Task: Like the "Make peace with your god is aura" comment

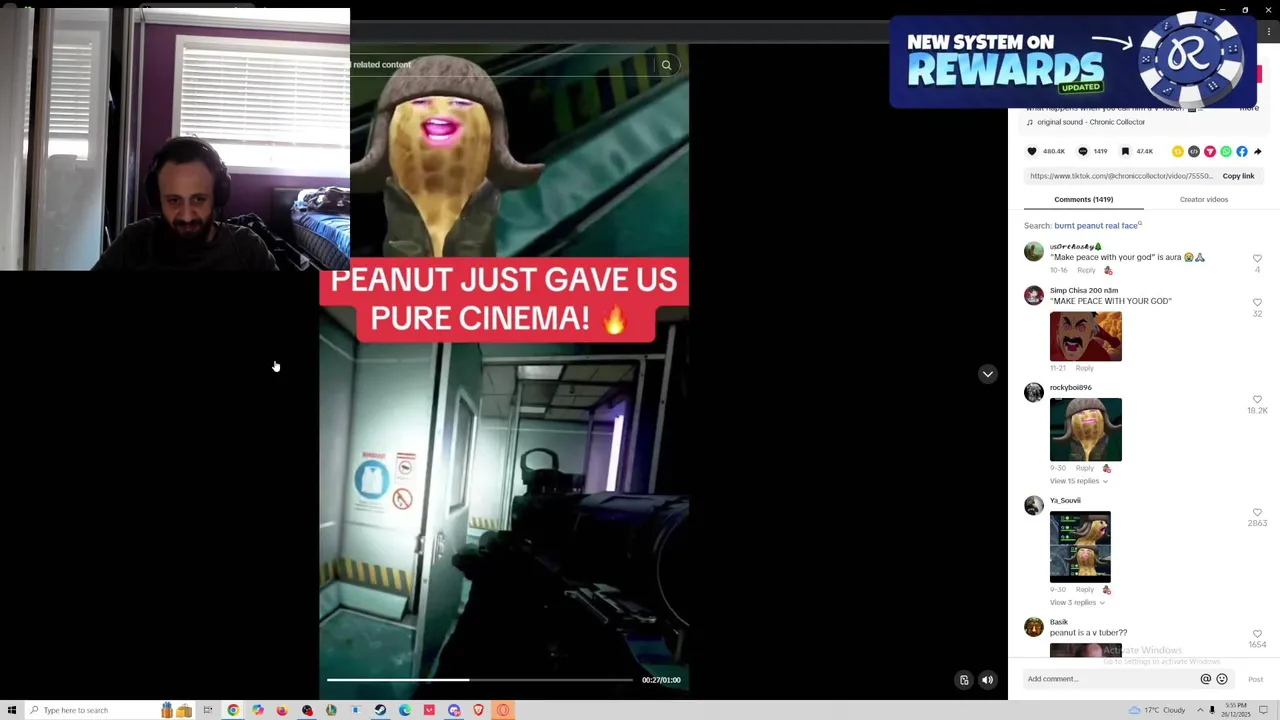Action: point(1257,259)
